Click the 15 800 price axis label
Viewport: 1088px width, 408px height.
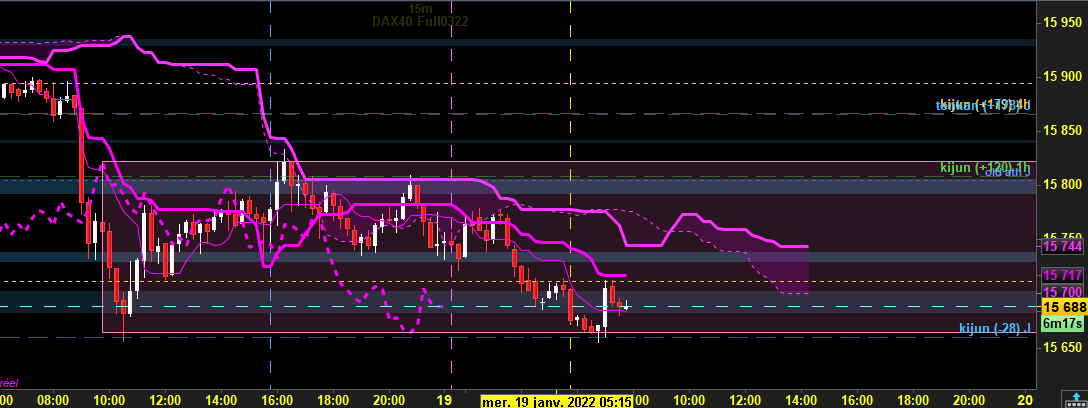pyautogui.click(x=1062, y=185)
